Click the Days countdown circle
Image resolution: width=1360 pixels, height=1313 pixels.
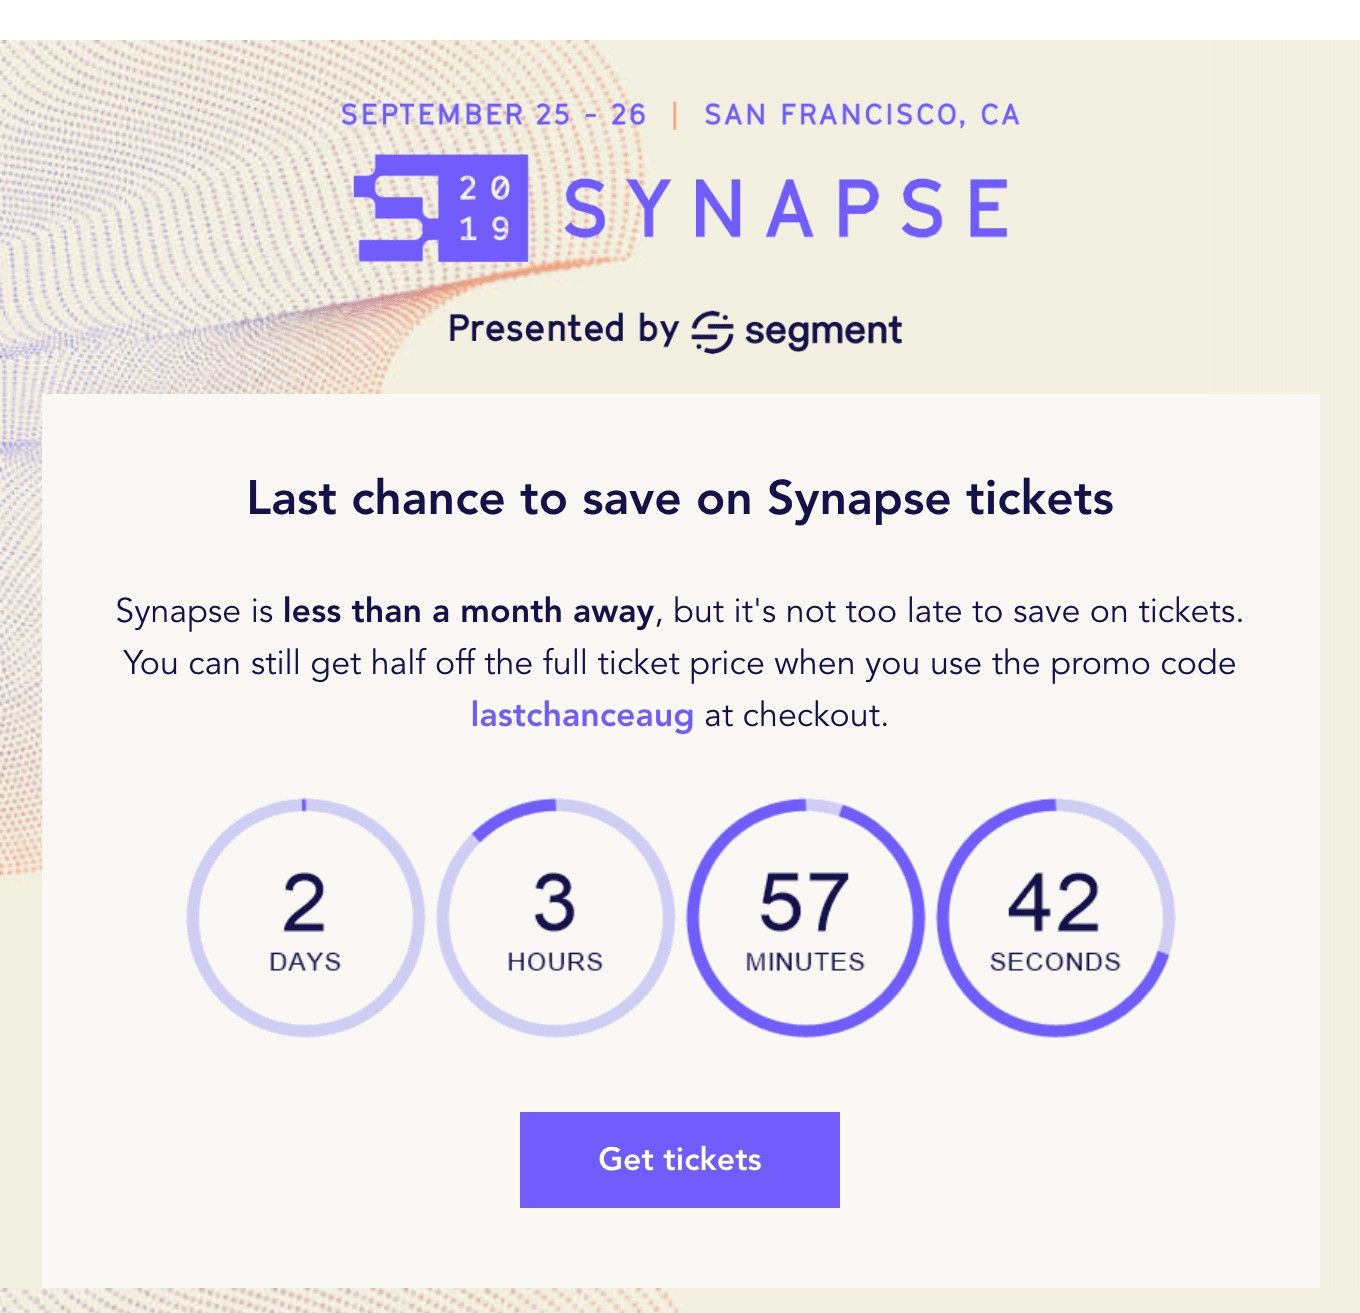(x=305, y=917)
